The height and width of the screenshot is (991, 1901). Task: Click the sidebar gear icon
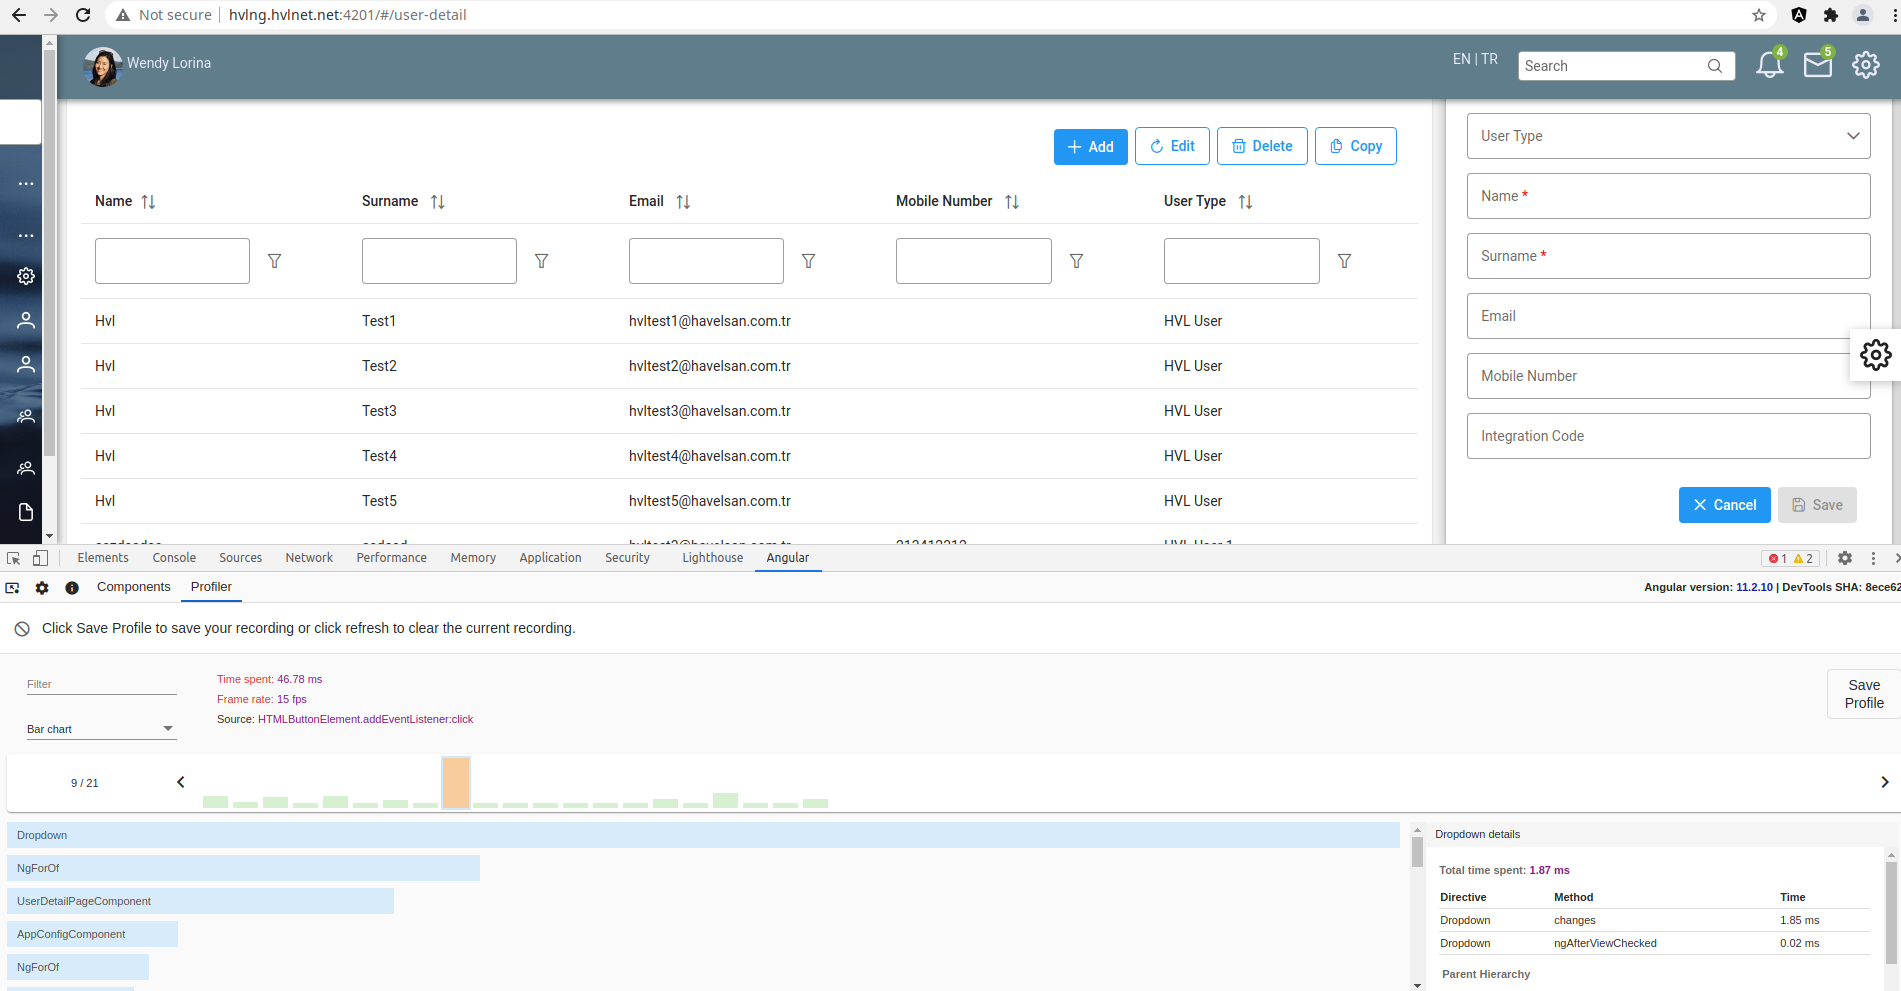pos(26,276)
